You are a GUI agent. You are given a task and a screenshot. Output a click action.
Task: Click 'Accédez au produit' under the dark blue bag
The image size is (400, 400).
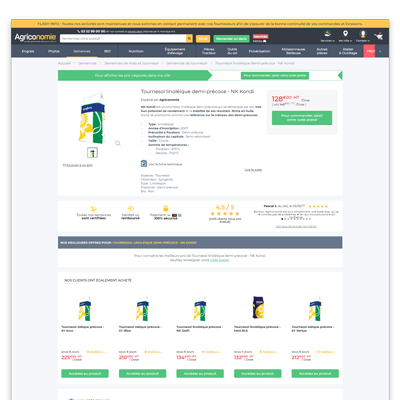point(258,373)
